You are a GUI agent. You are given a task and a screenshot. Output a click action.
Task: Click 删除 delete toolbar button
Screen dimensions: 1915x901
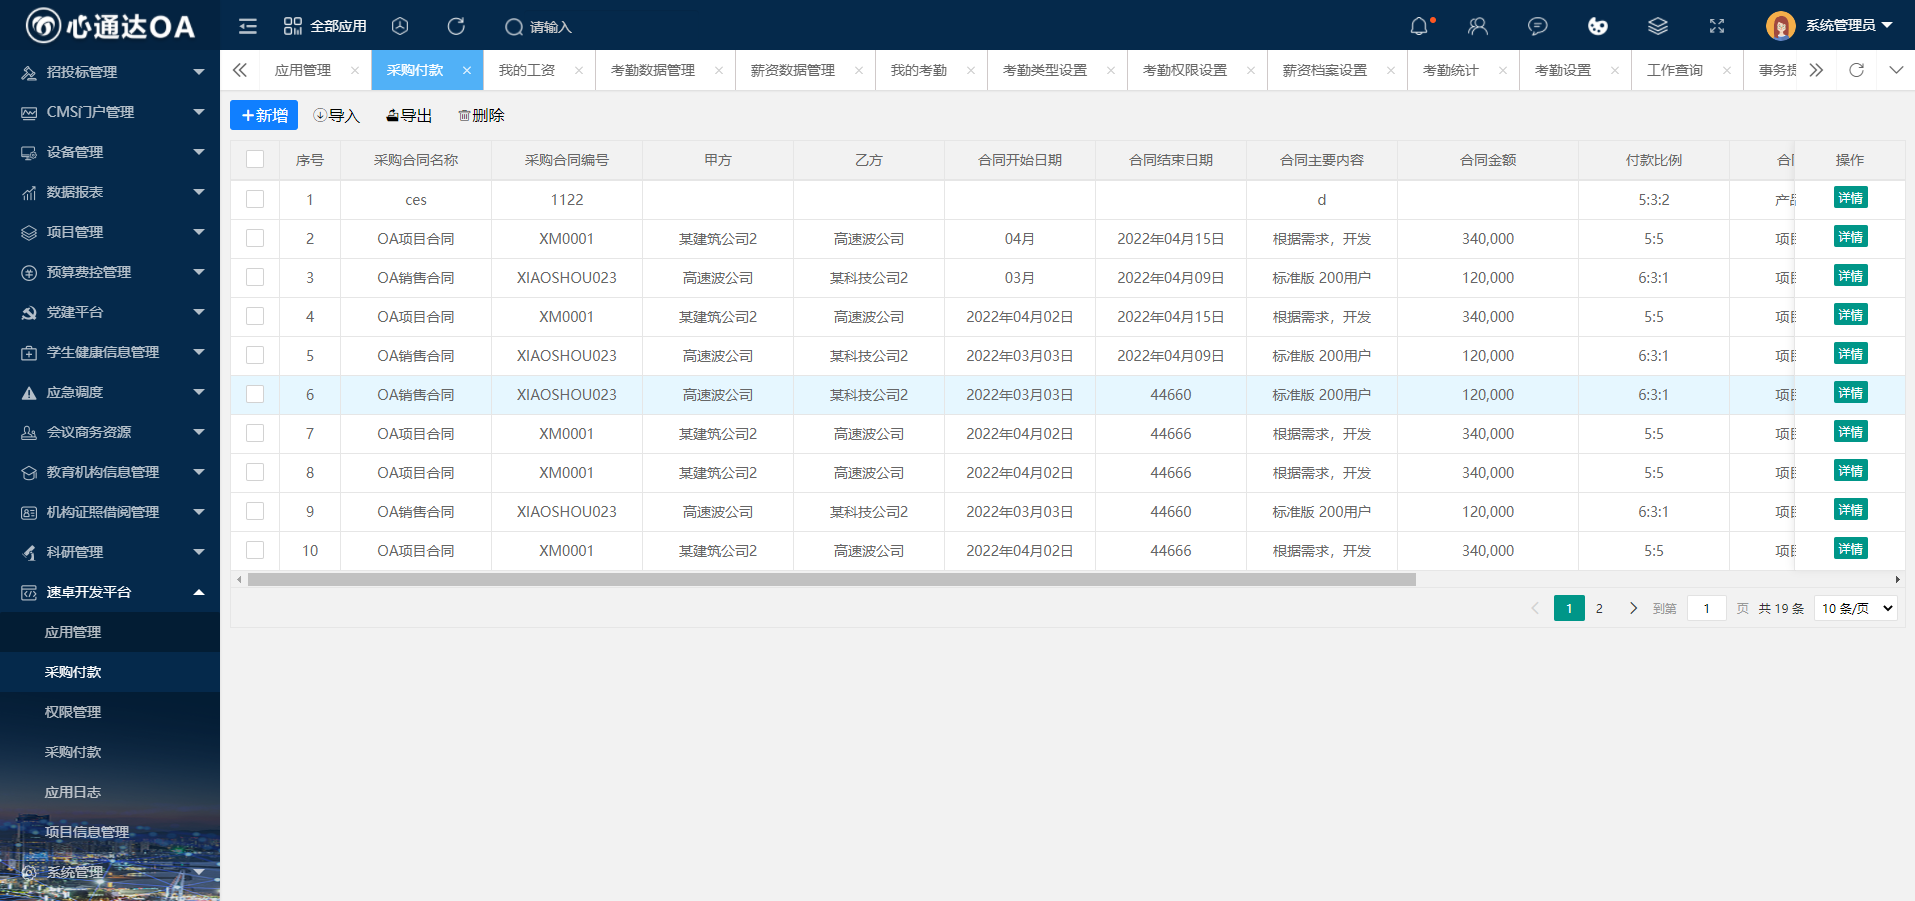(481, 115)
